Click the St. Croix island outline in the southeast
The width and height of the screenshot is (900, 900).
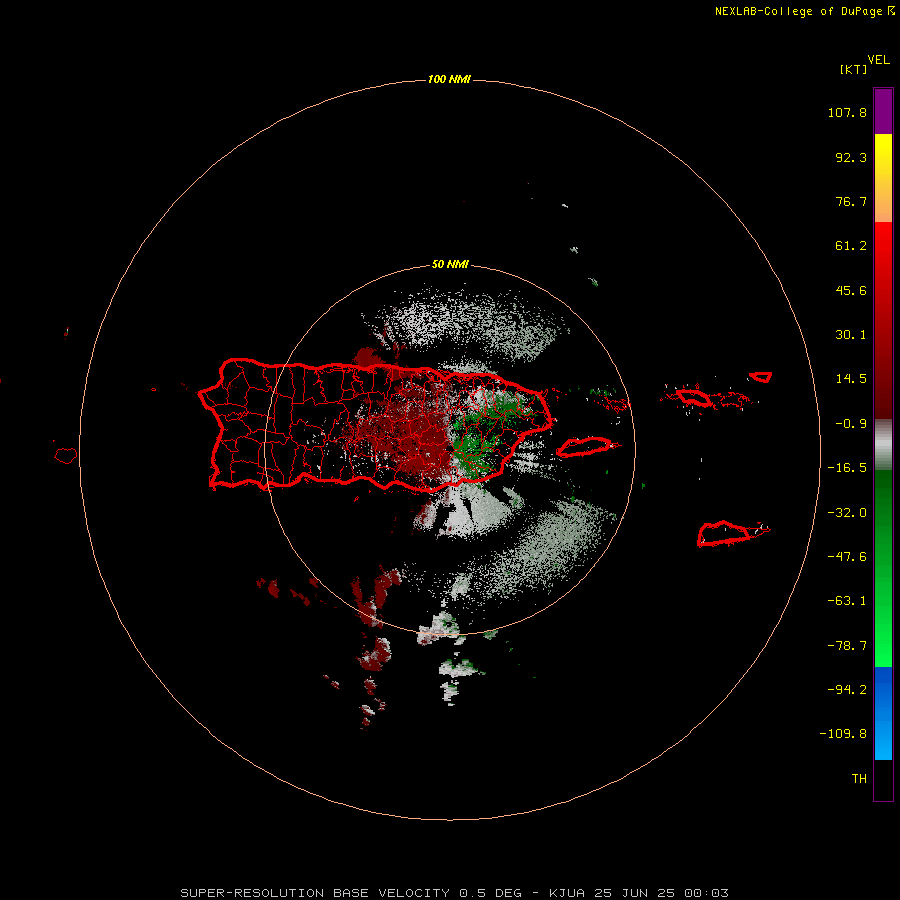(x=725, y=534)
